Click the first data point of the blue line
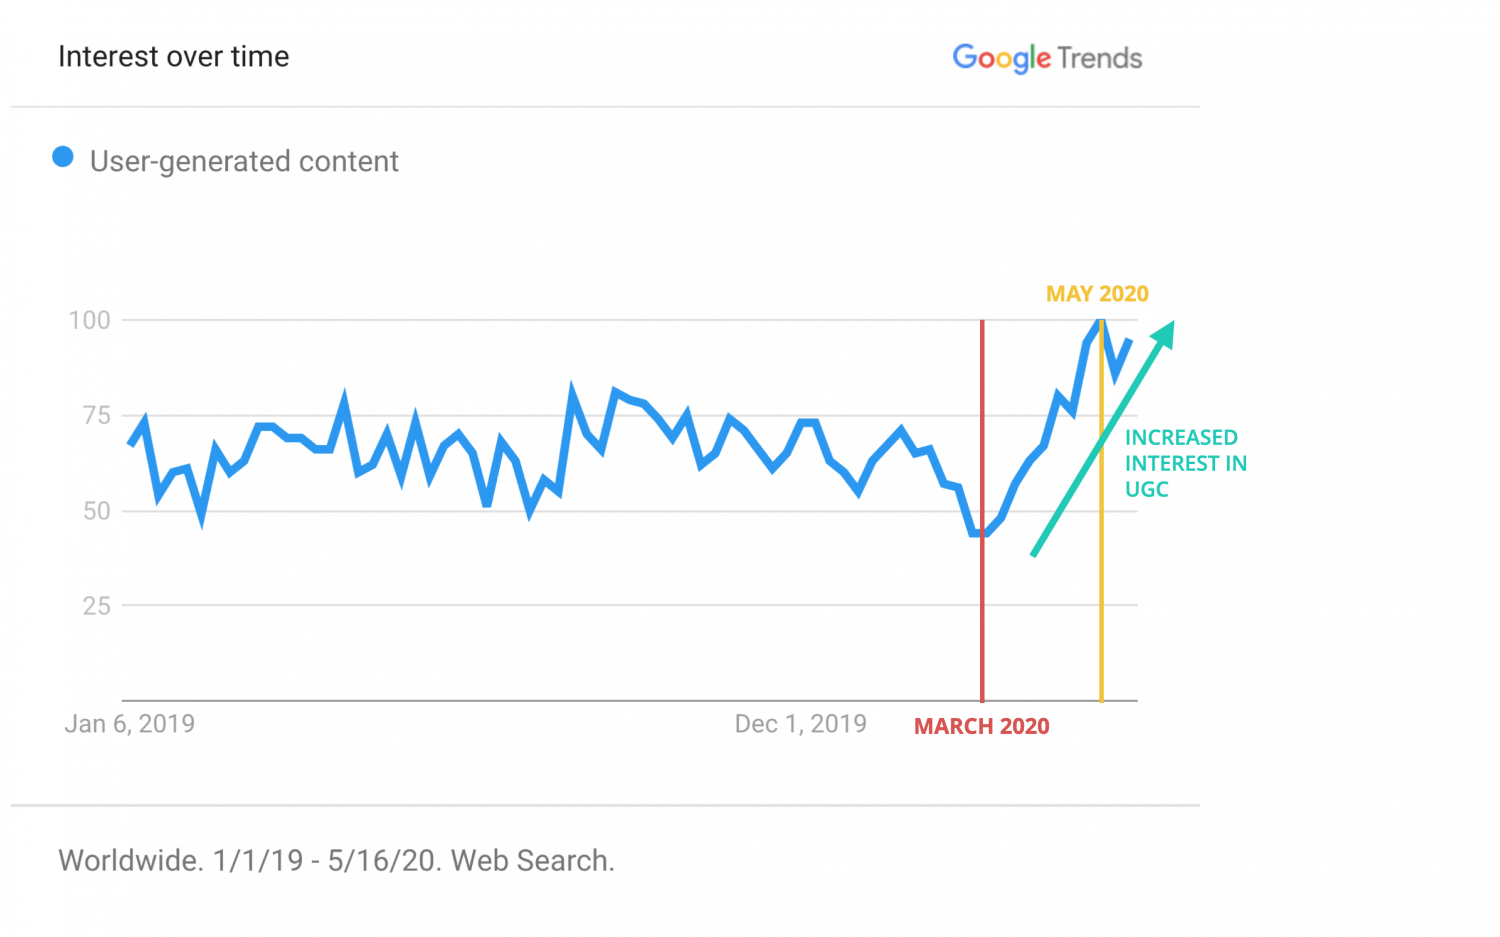 [x=131, y=442]
